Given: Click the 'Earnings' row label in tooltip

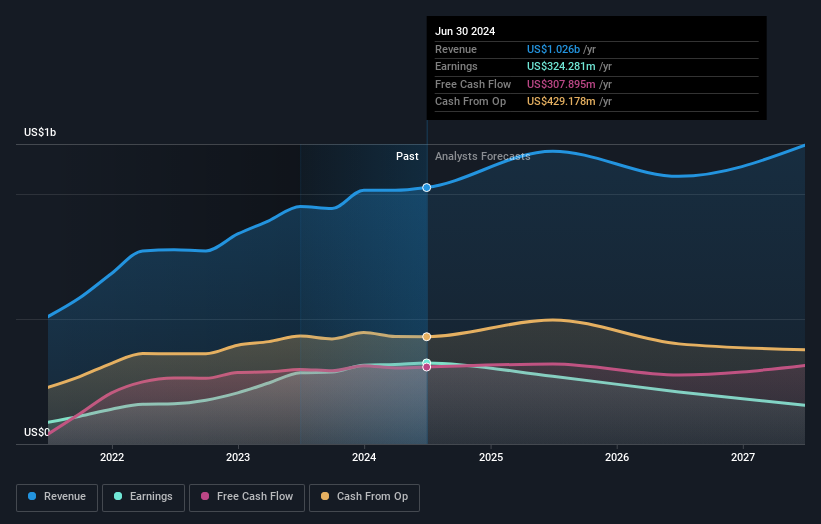Looking at the screenshot, I should [456, 66].
